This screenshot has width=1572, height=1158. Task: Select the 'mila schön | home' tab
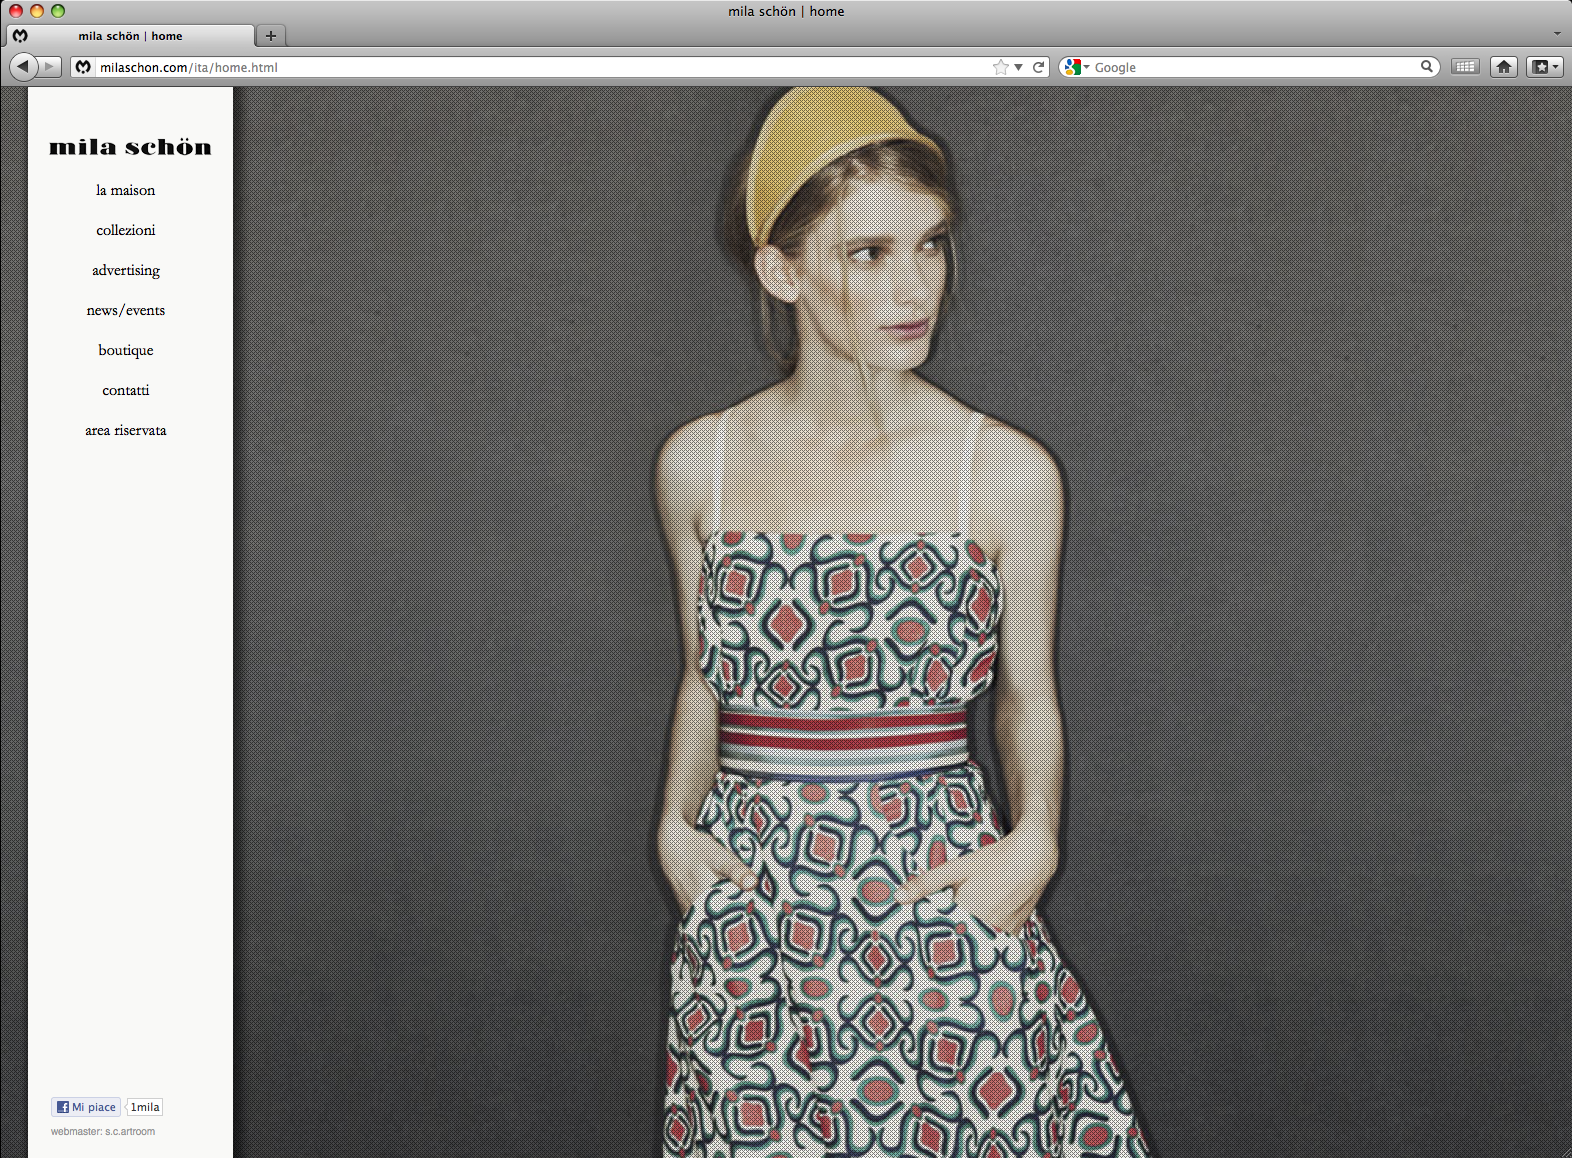click(130, 36)
